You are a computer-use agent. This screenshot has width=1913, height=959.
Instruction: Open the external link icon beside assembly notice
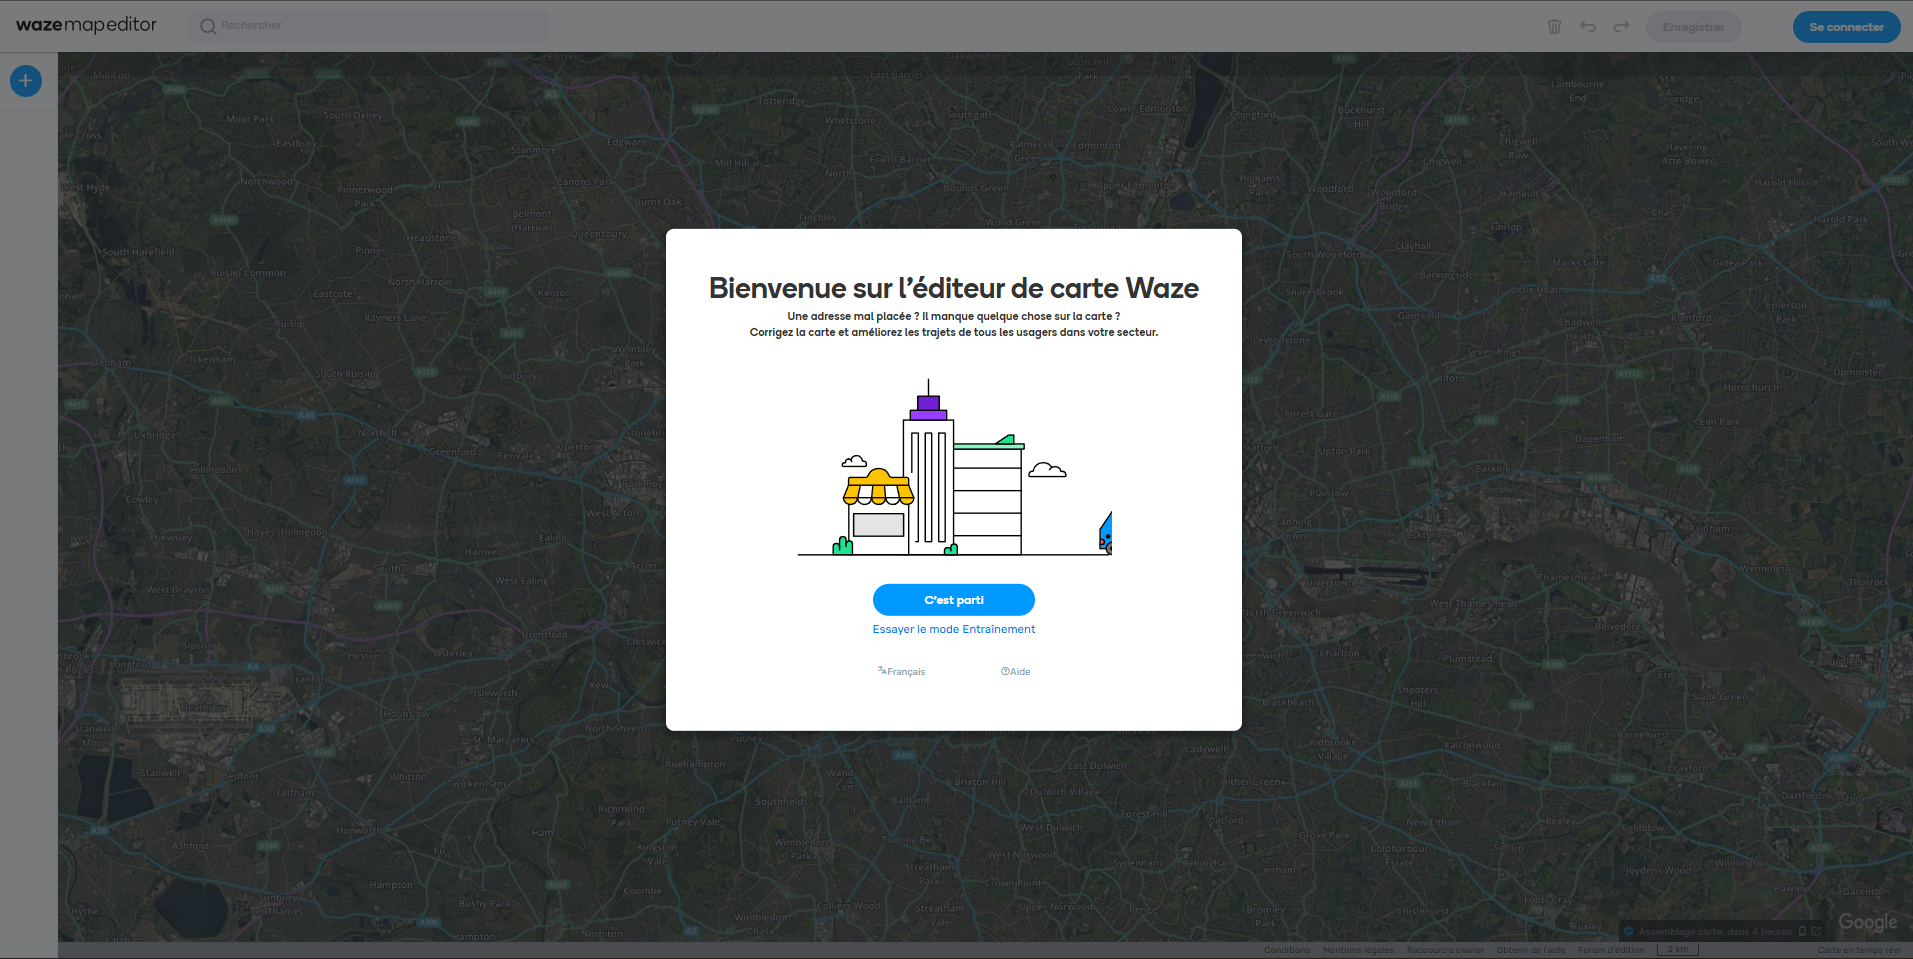pyautogui.click(x=1816, y=931)
